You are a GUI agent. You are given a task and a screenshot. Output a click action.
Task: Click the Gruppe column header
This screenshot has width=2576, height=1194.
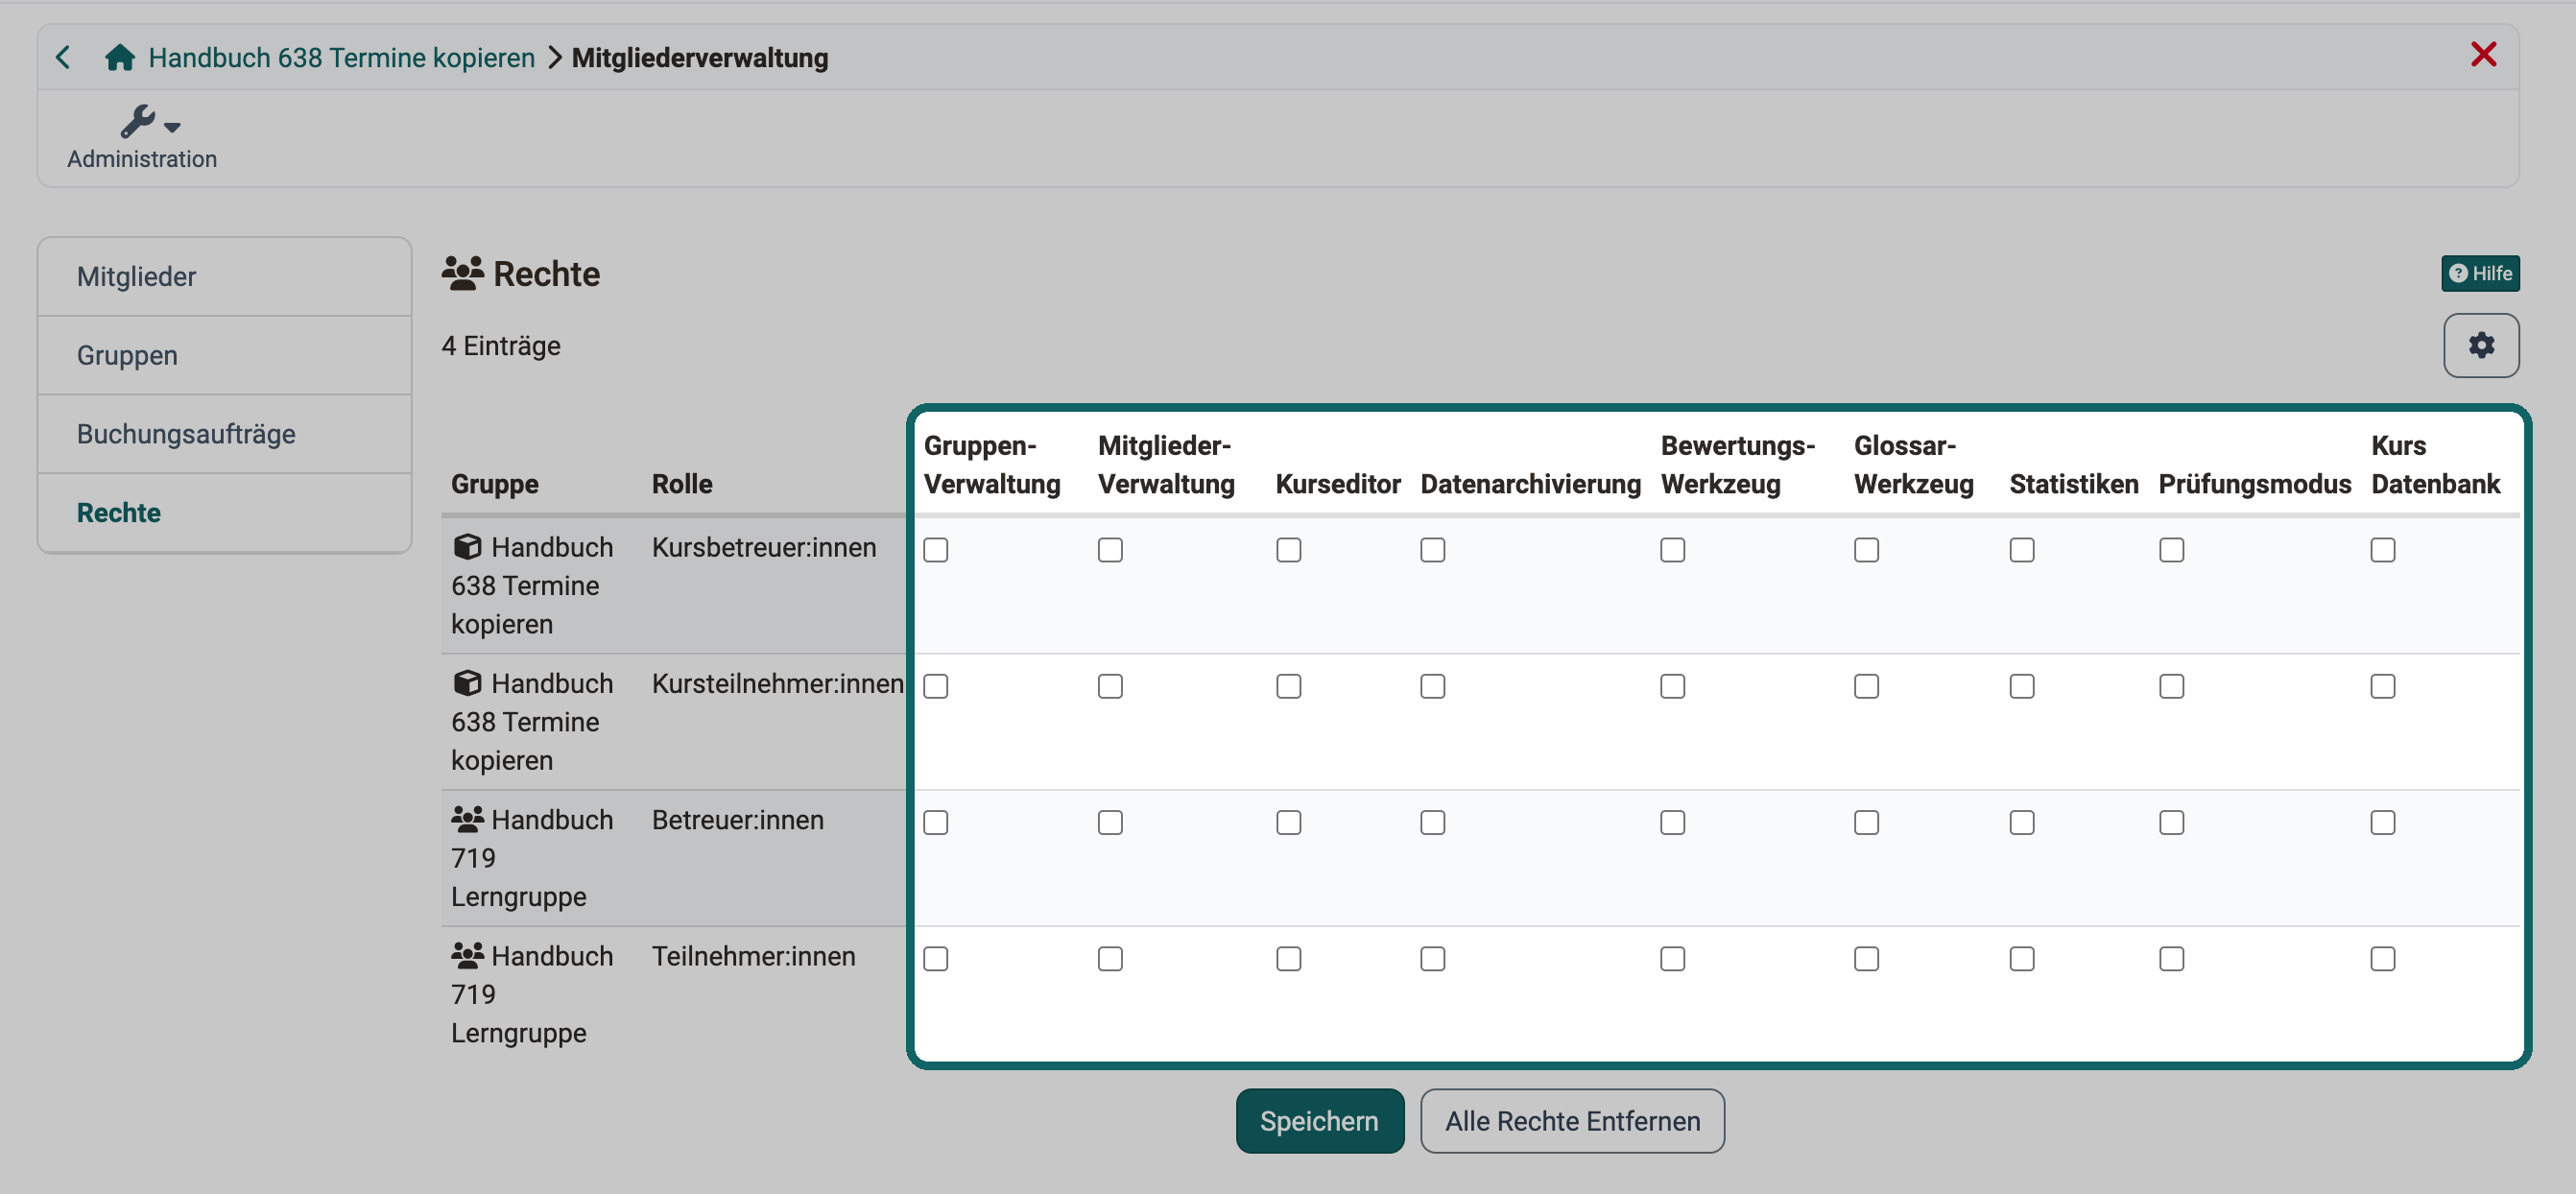pyautogui.click(x=494, y=484)
